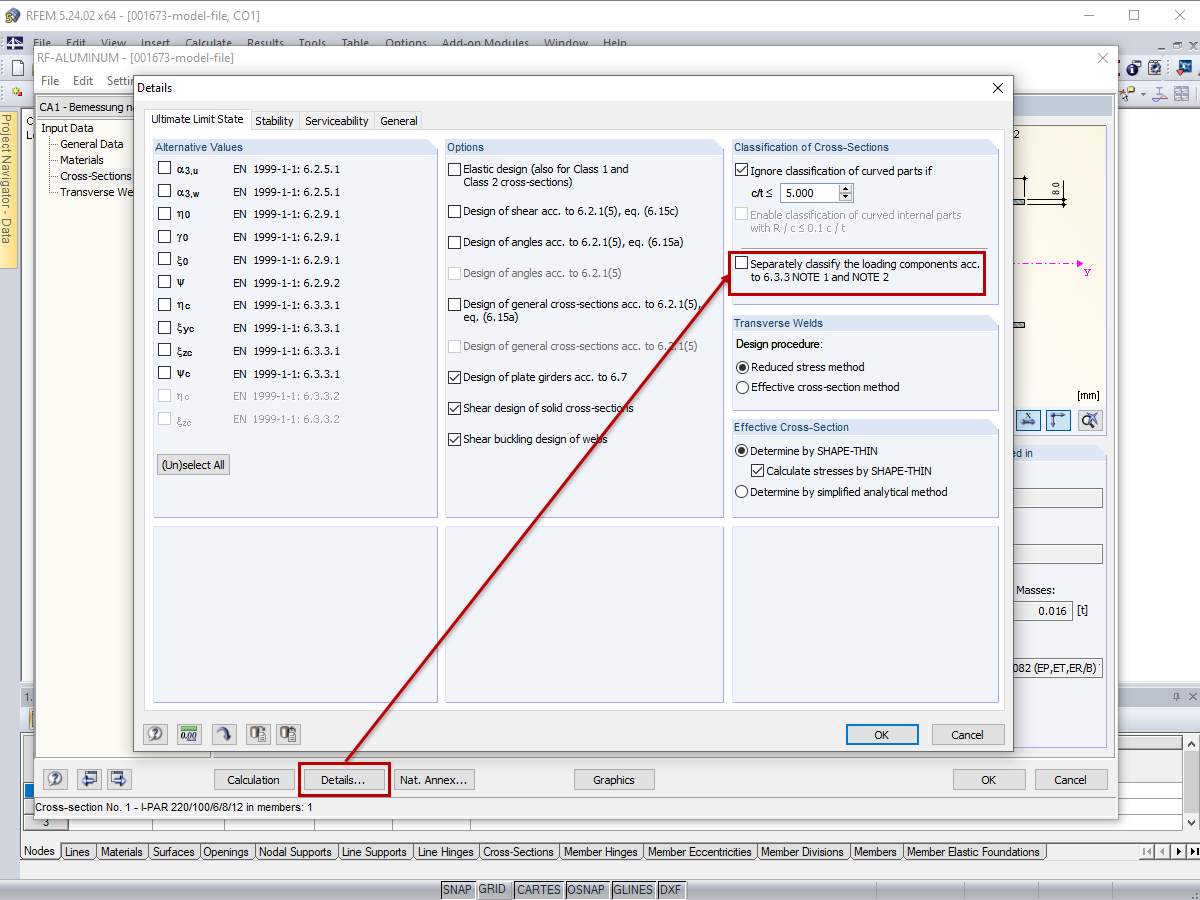The image size is (1200, 900).
Task: Open national annex settings with Nat. Annex button
Action: 434,779
